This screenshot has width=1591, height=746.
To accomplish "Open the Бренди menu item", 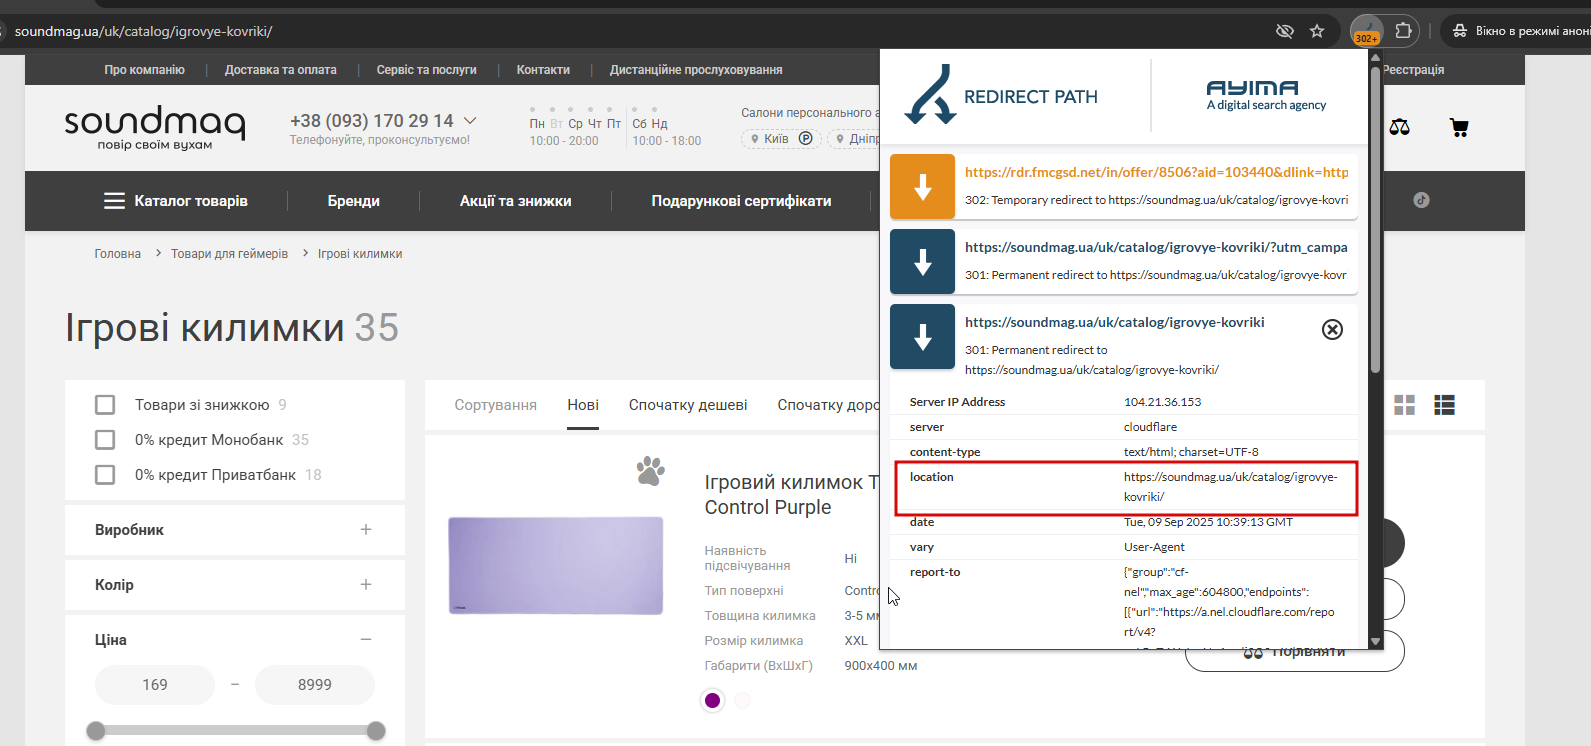I will click(354, 201).
